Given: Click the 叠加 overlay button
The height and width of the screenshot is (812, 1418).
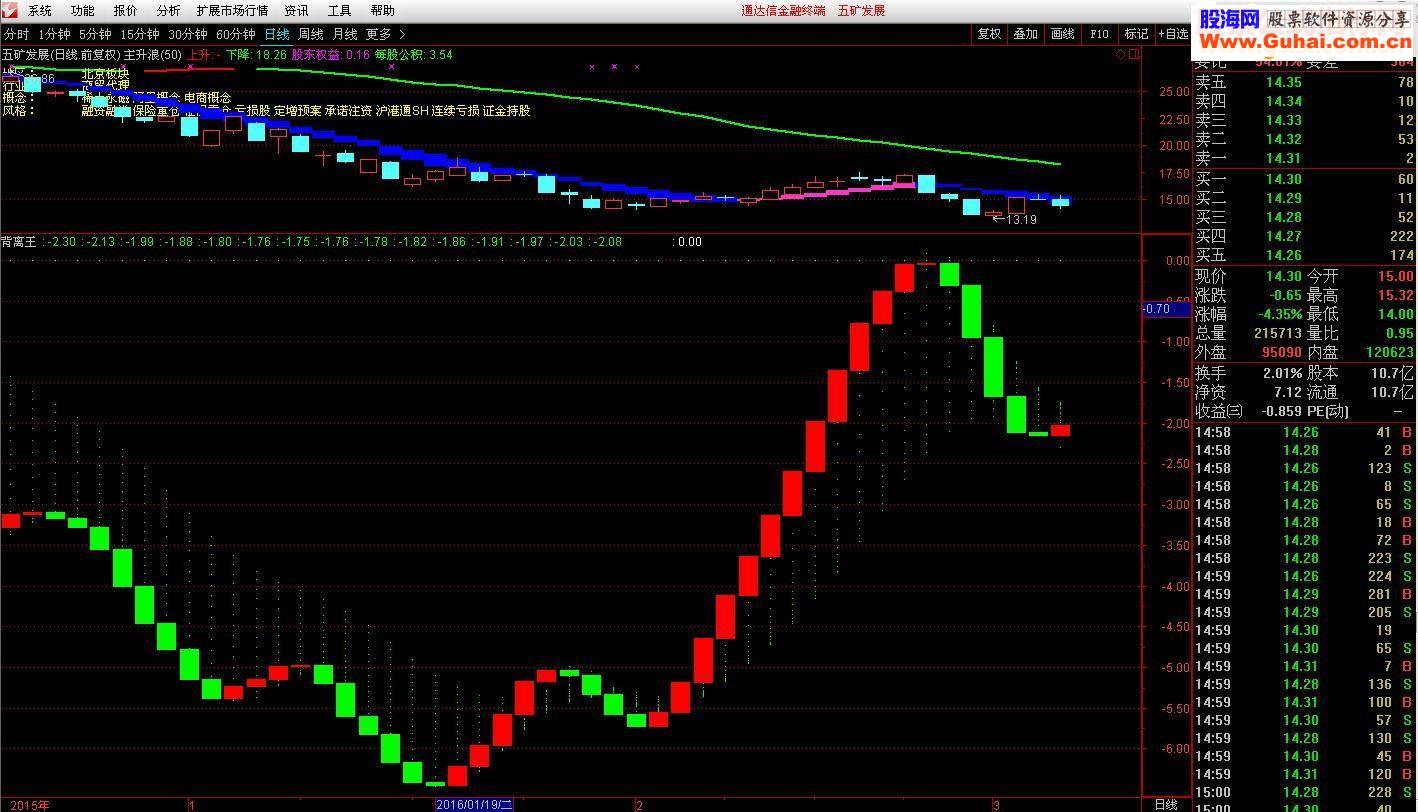Looking at the screenshot, I should click(1025, 34).
